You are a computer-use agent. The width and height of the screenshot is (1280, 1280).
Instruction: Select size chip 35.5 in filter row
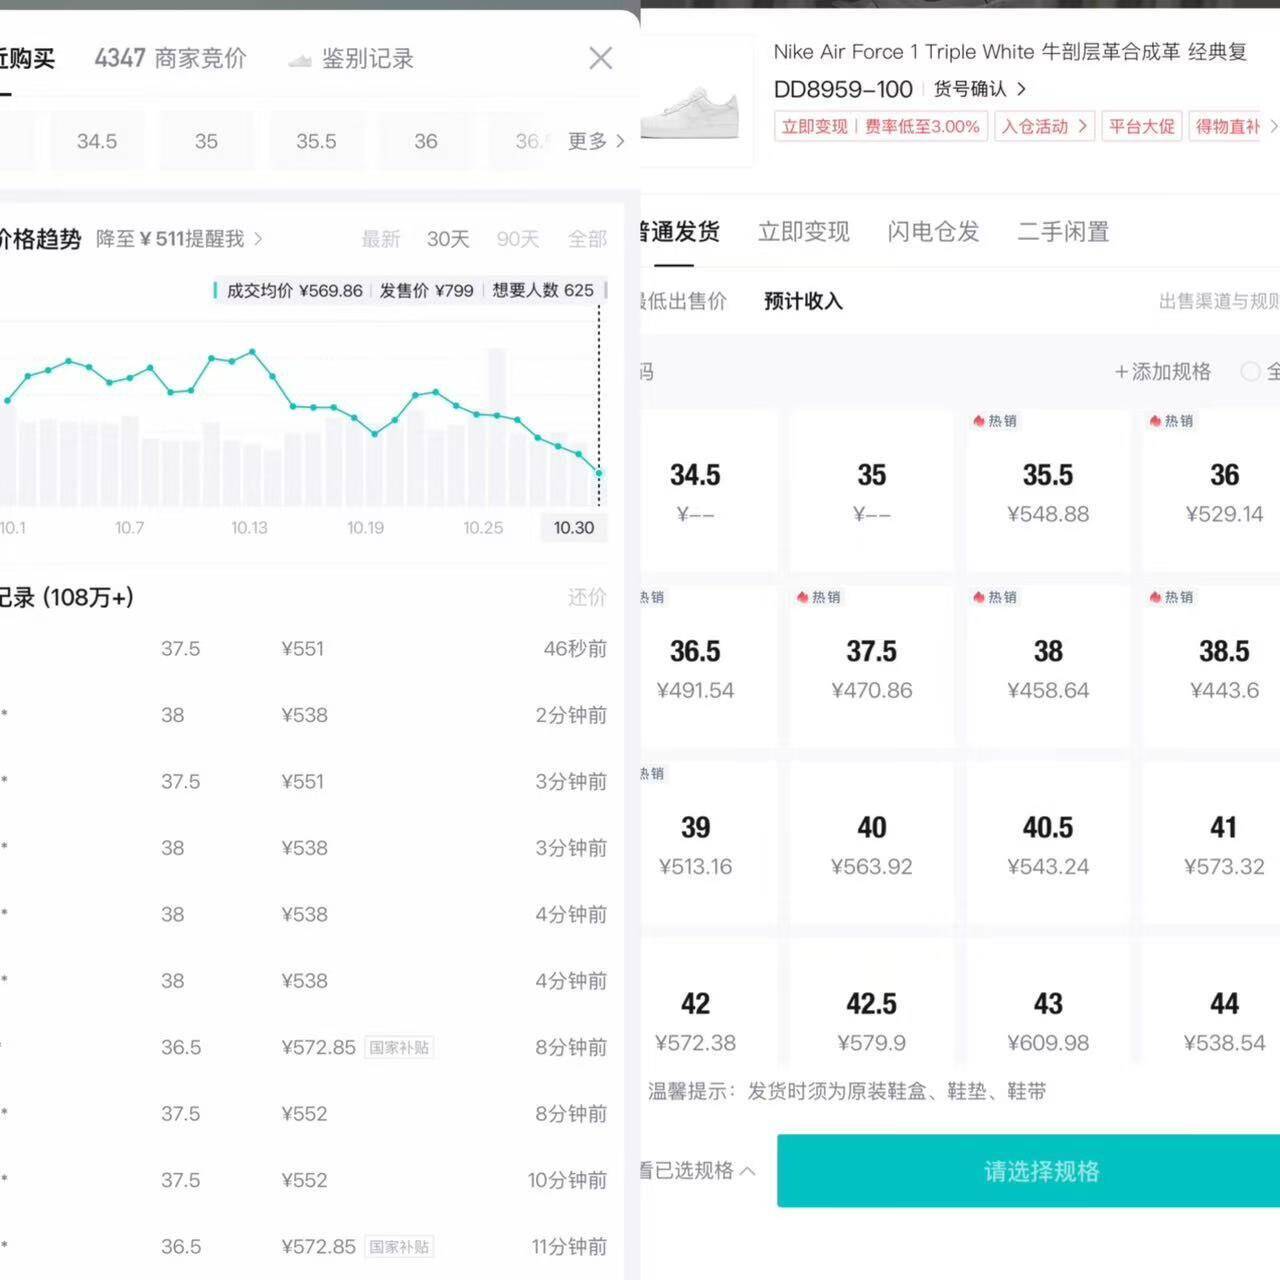tap(316, 141)
